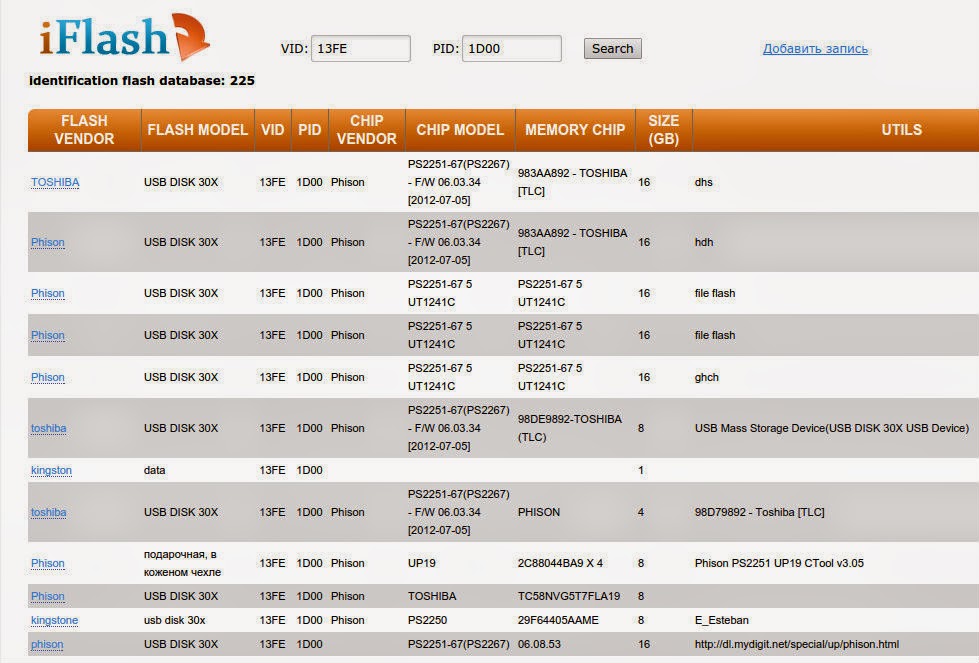Viewport: 979px width, 663px height.
Task: Click the 29F64405AAME memory chip cell
Action: 558,620
